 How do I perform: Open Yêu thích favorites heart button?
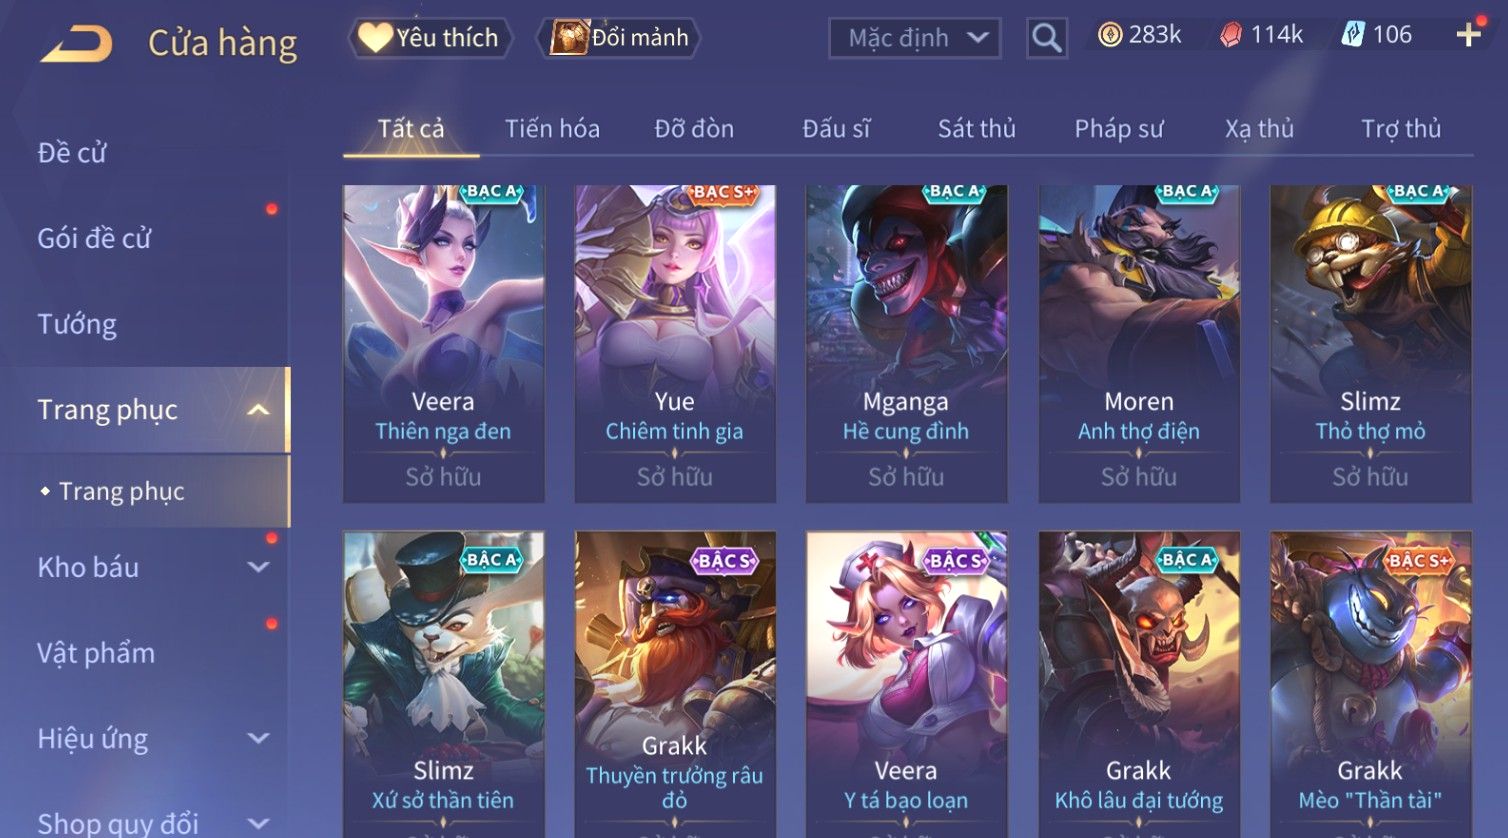(x=430, y=38)
